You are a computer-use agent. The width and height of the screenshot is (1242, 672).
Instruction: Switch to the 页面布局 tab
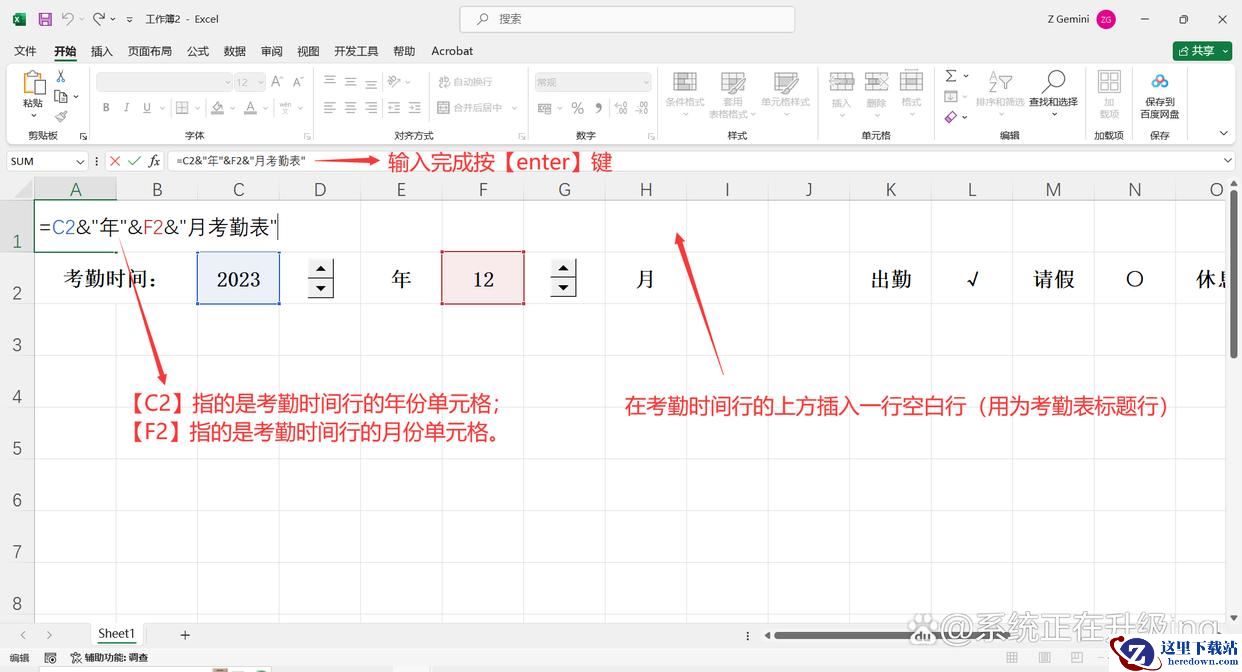(150, 51)
